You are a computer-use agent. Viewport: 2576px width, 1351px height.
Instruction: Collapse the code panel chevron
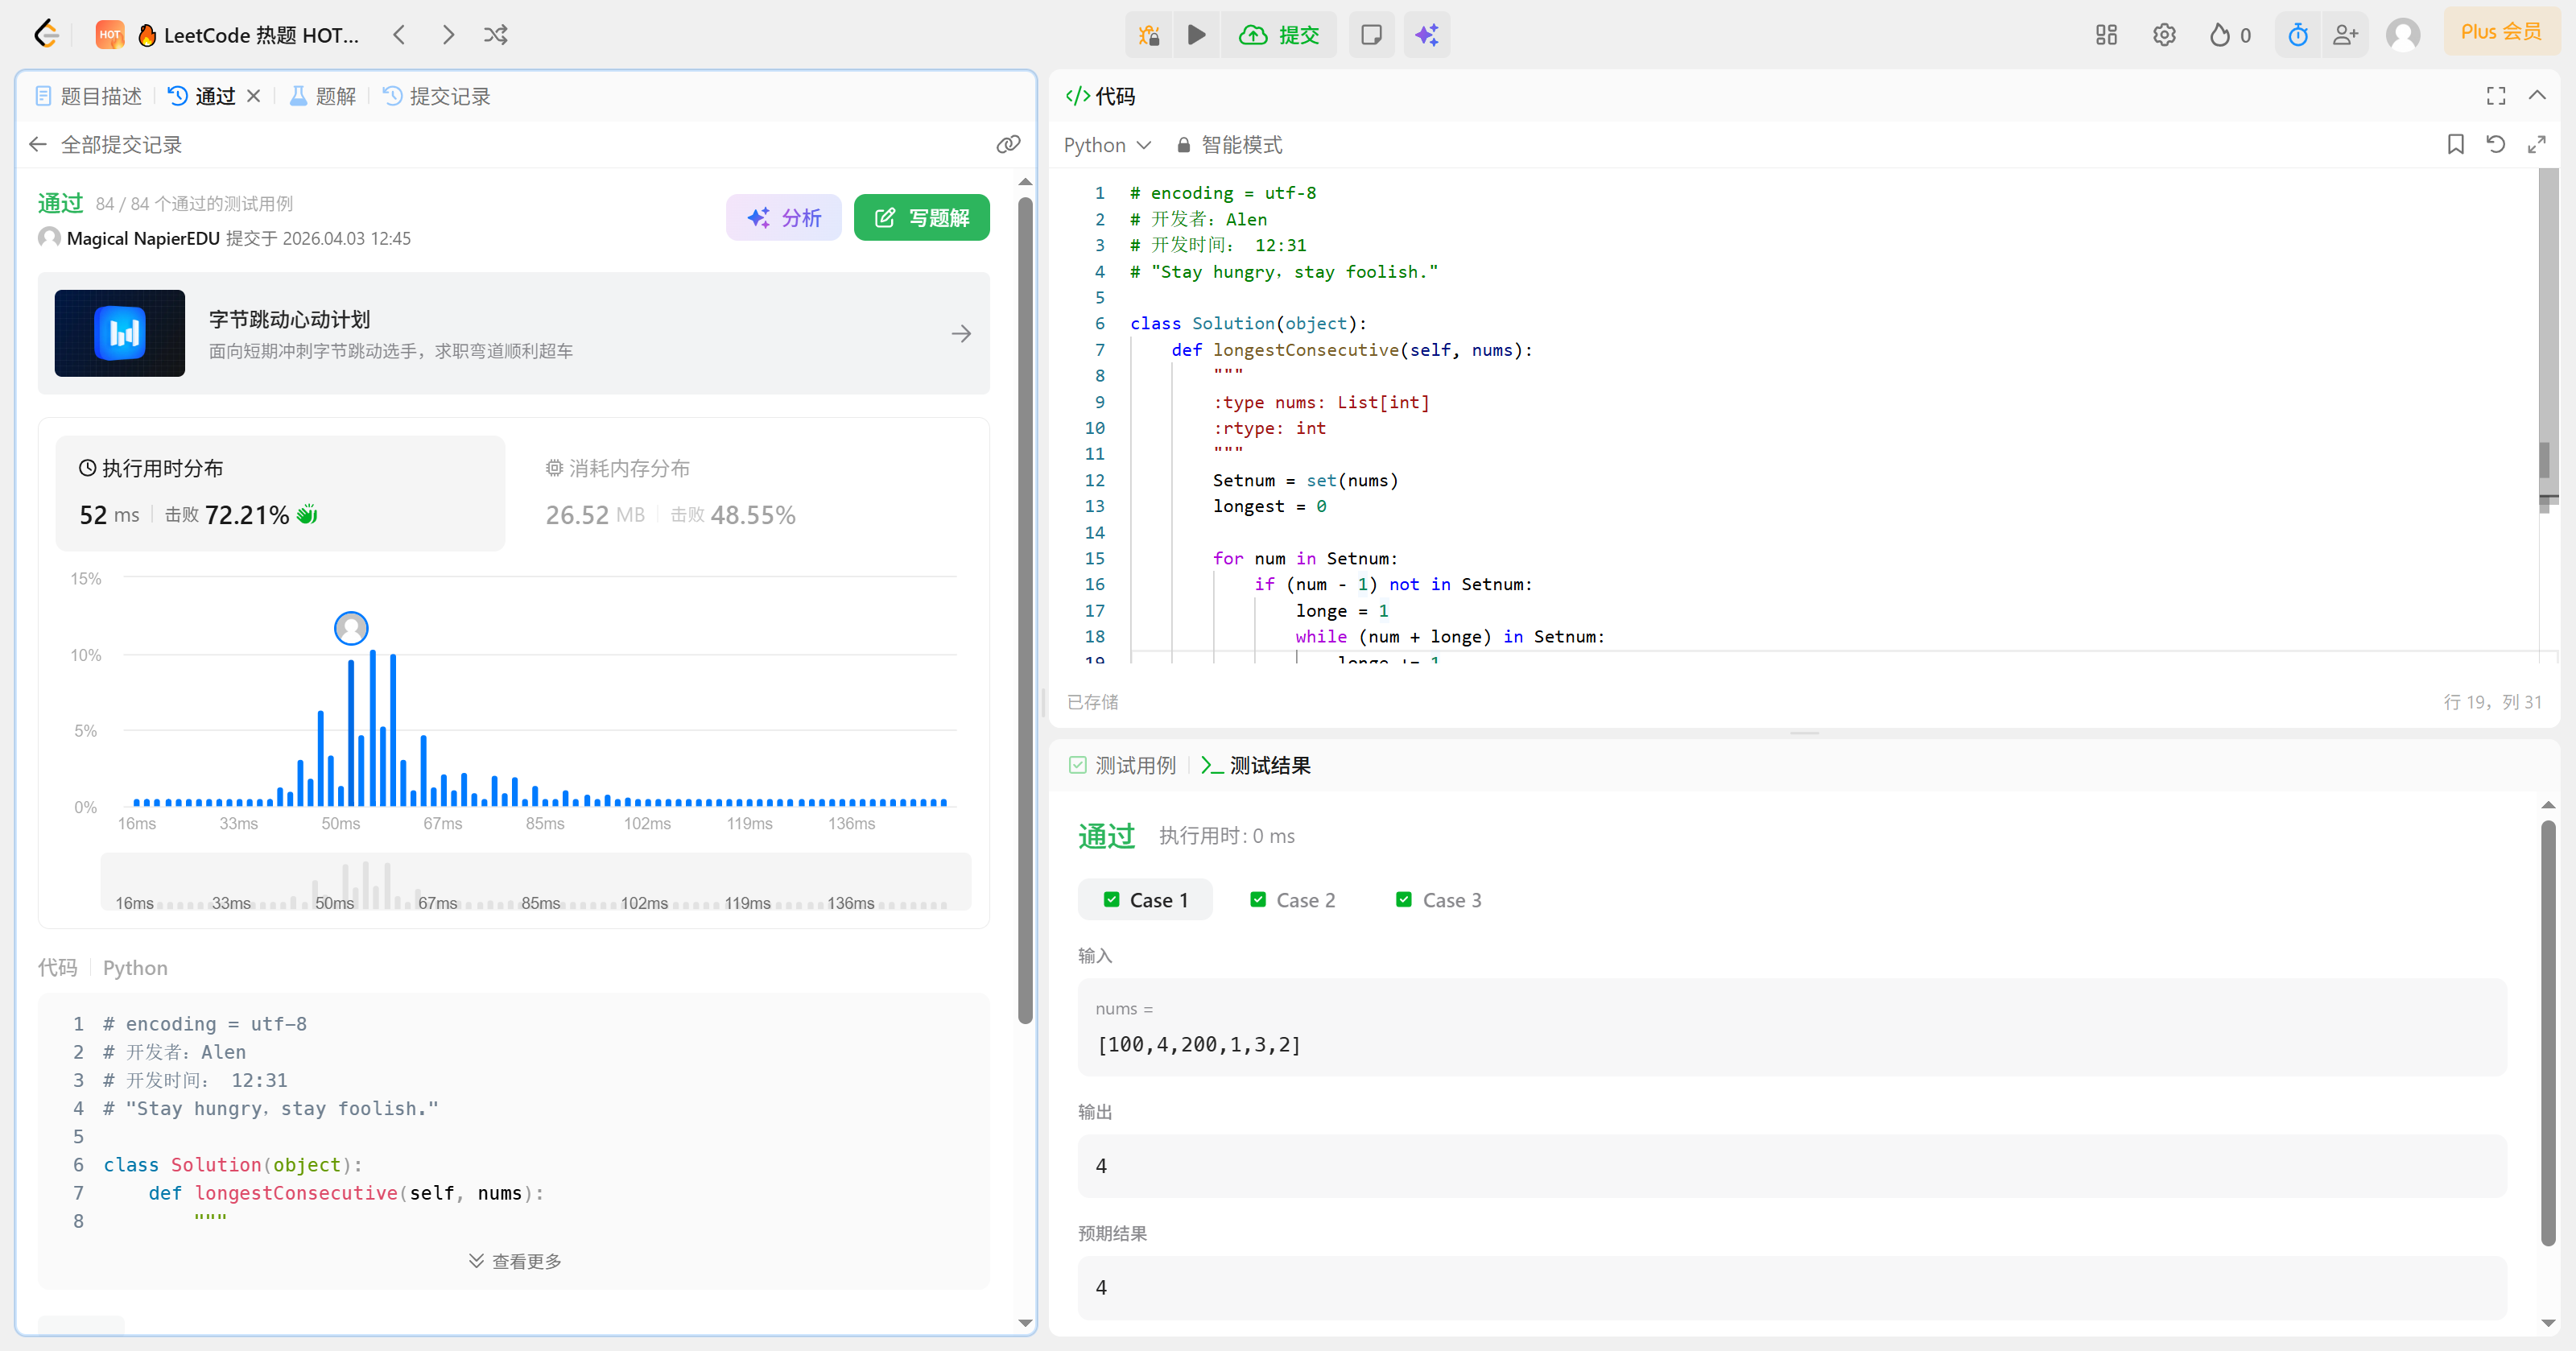coord(2537,96)
